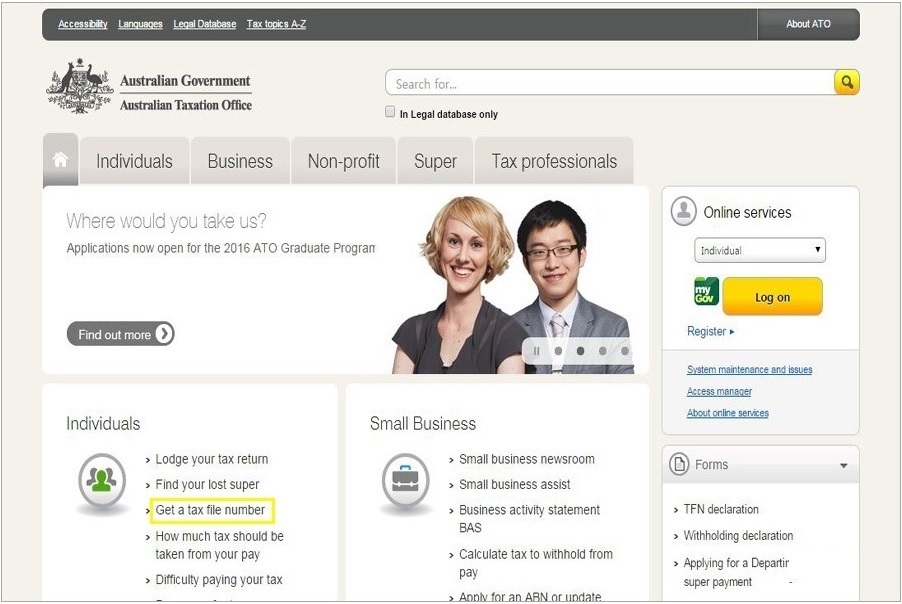Viewport: 902px width, 604px height.
Task: Open About online services link
Action: [728, 413]
